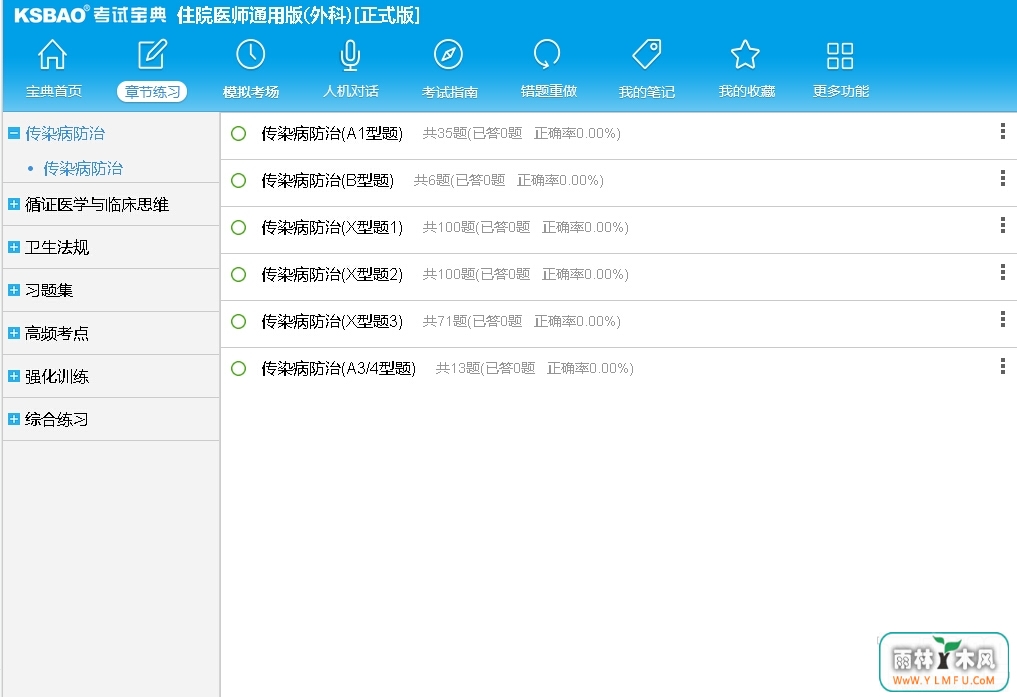
Task: Open more options for 传染病防治(B型题) row
Action: point(1003,178)
